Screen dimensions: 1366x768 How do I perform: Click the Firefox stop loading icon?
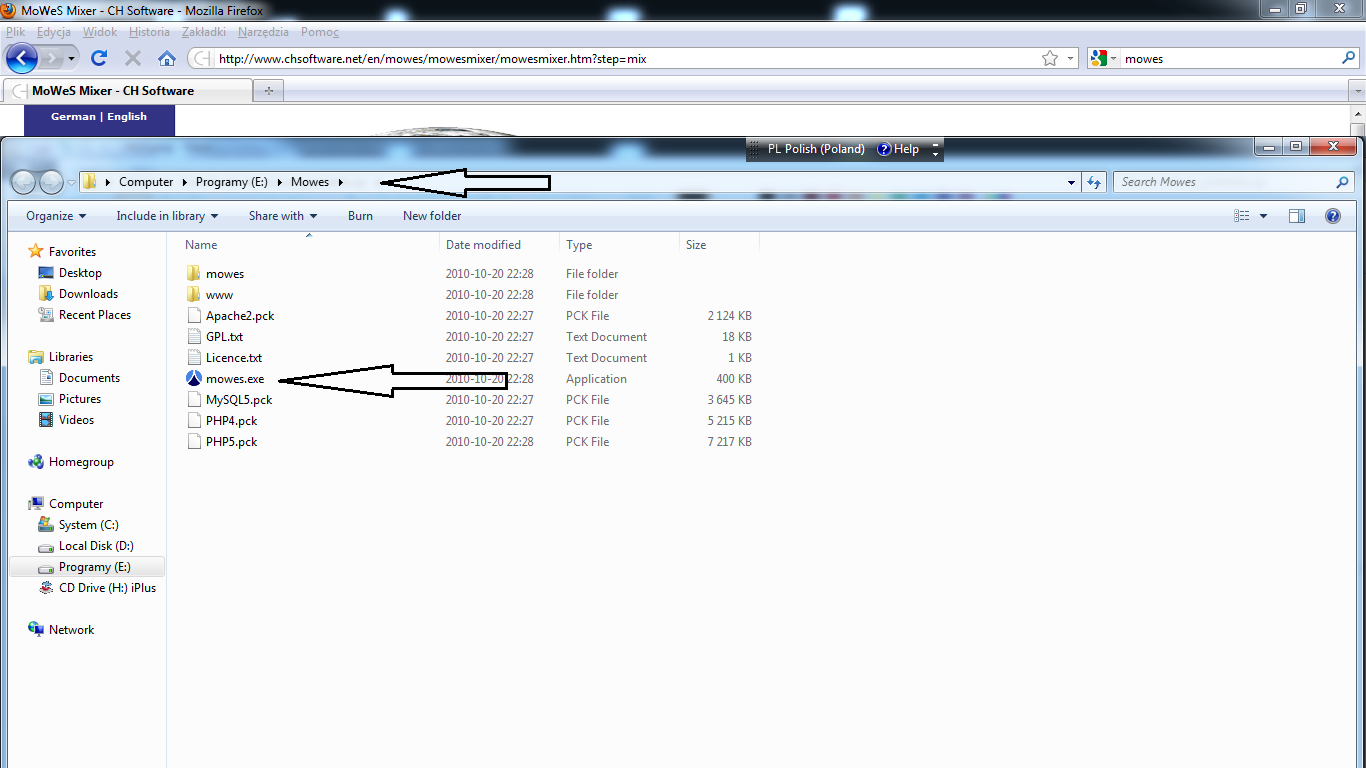click(133, 58)
